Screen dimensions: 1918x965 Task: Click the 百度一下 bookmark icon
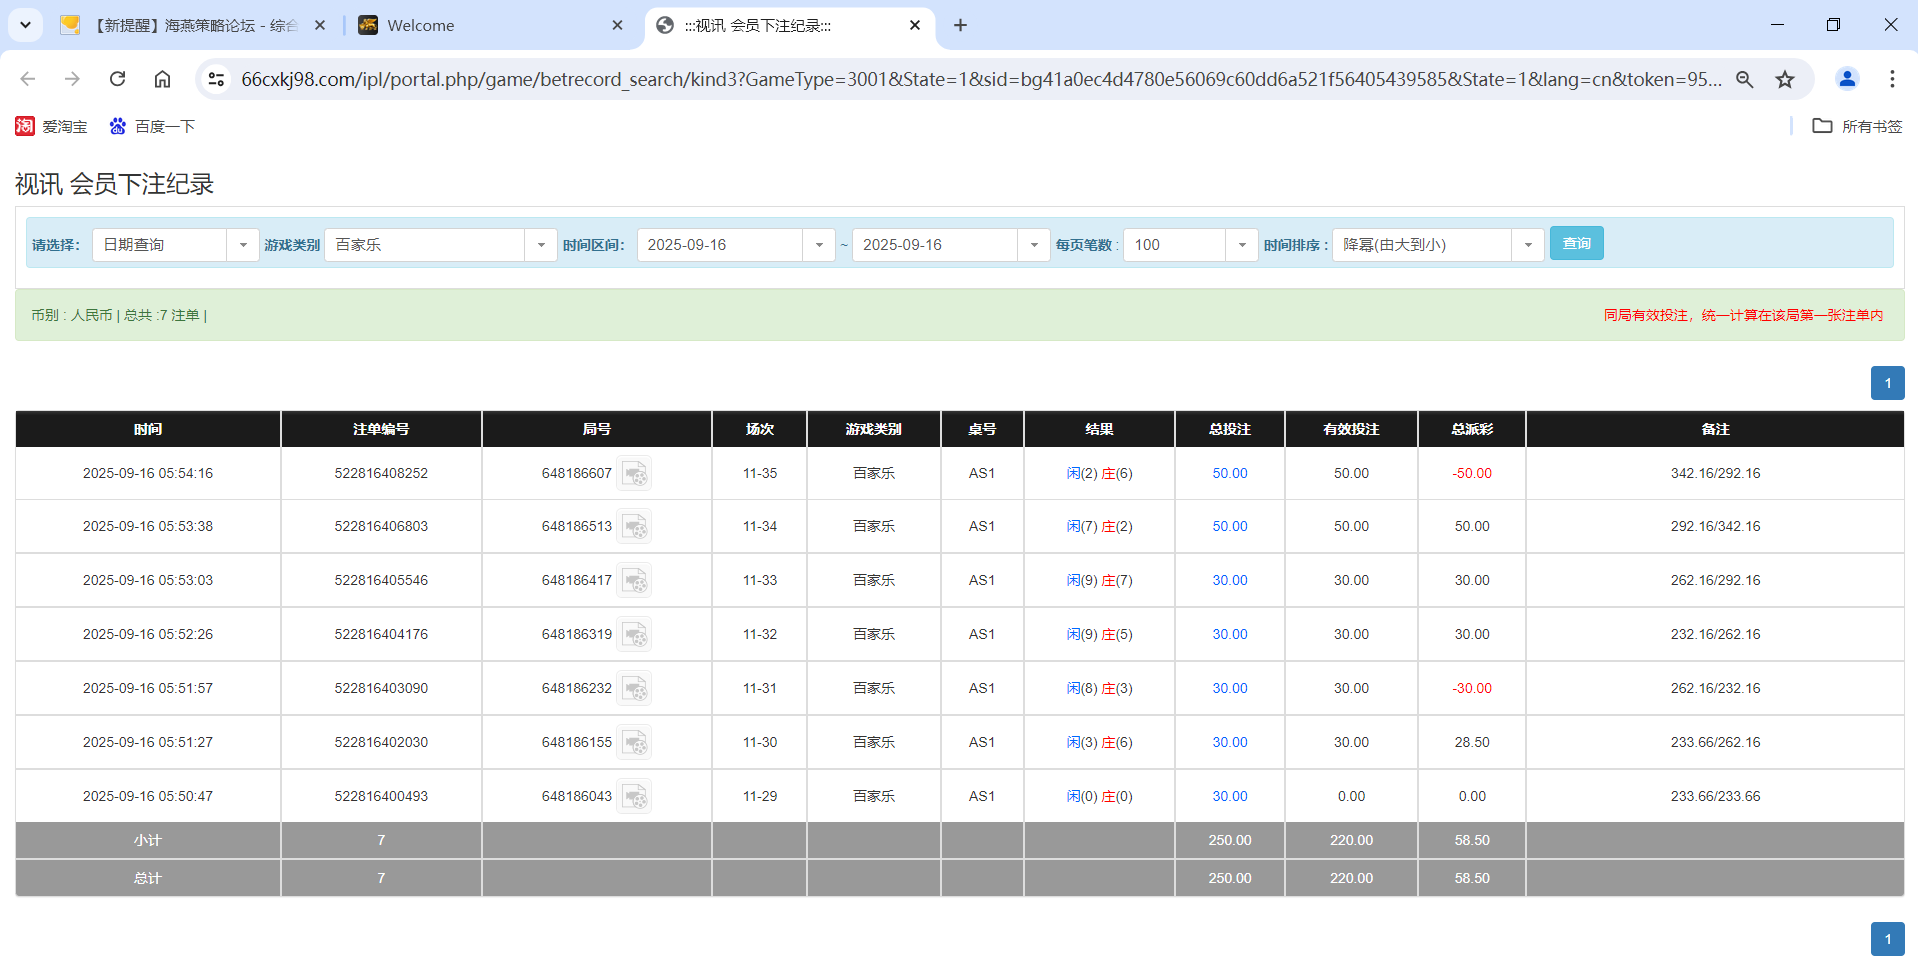(117, 126)
